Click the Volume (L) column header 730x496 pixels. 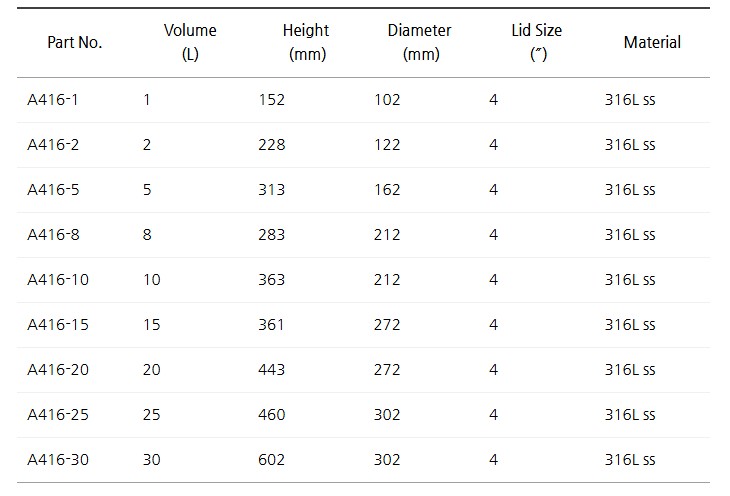coord(190,42)
